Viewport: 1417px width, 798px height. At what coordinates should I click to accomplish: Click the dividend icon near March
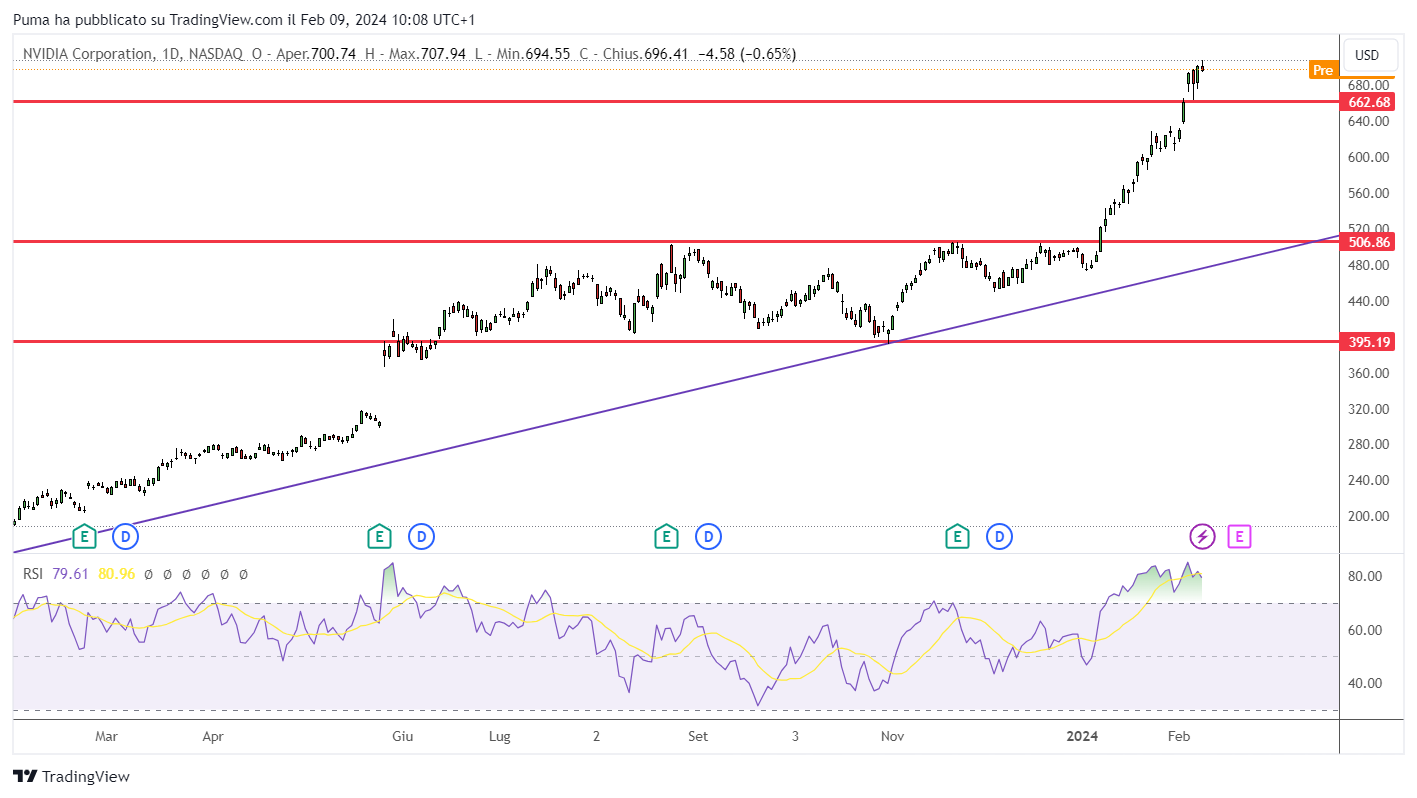tap(125, 537)
